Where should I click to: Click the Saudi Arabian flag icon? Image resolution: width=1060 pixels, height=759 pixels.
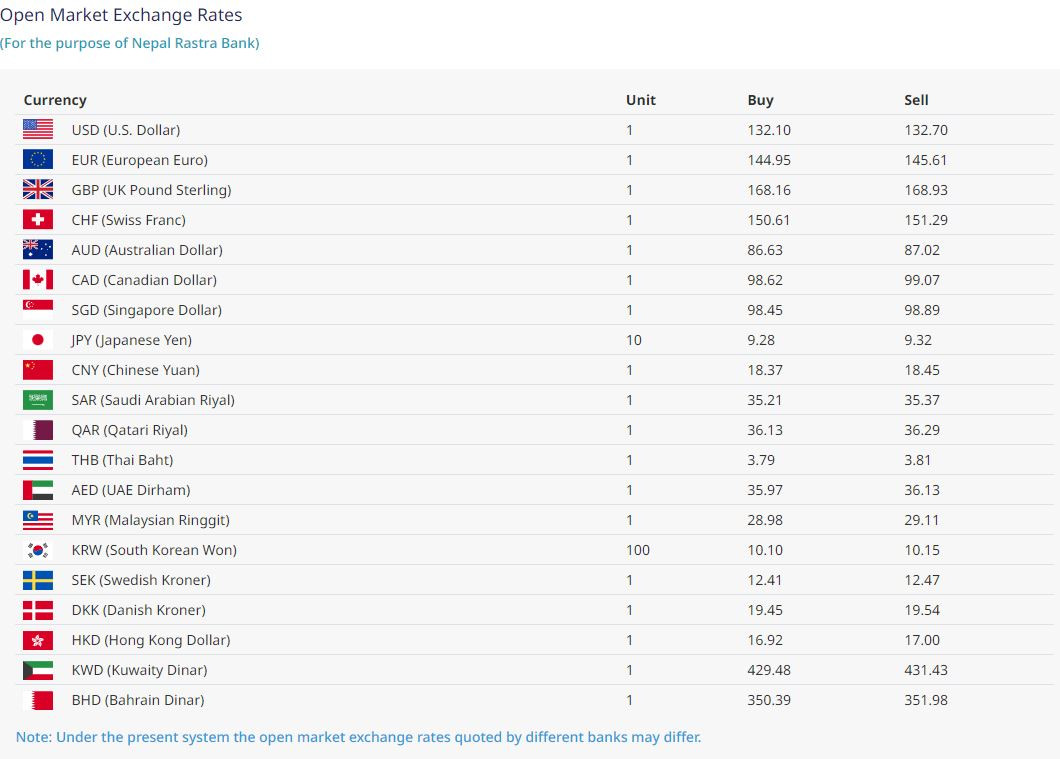pos(38,399)
